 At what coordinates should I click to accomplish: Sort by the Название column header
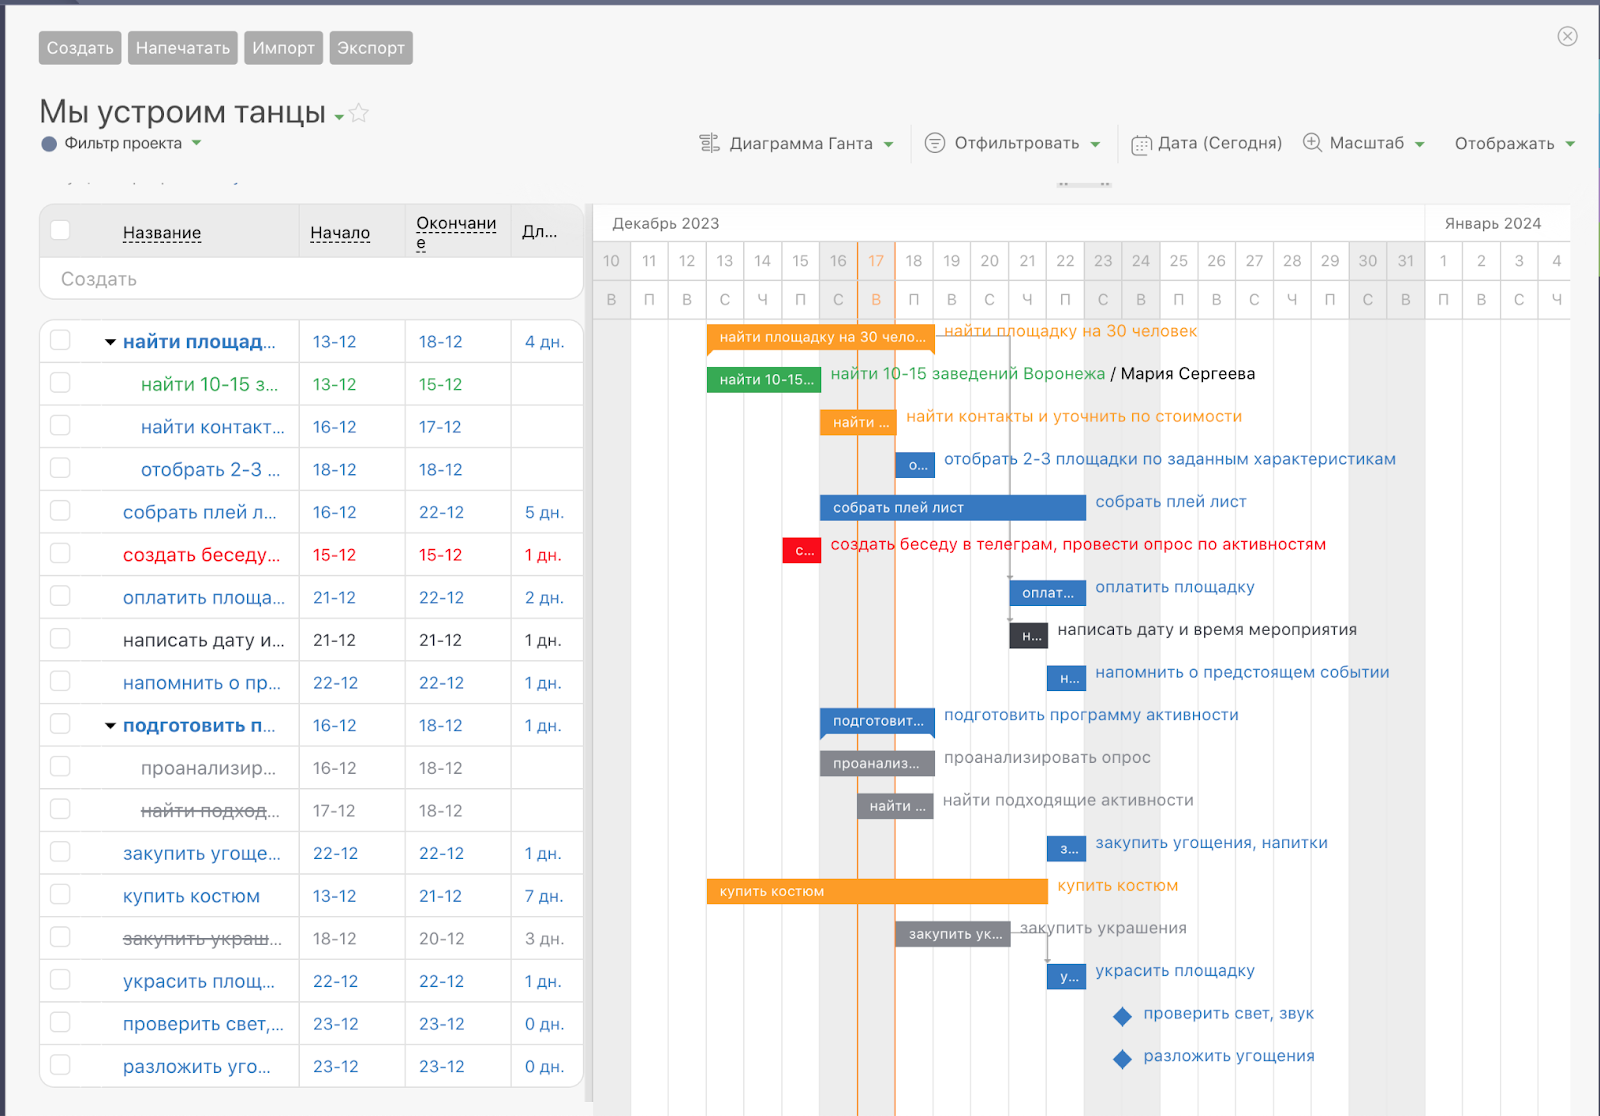coord(161,233)
